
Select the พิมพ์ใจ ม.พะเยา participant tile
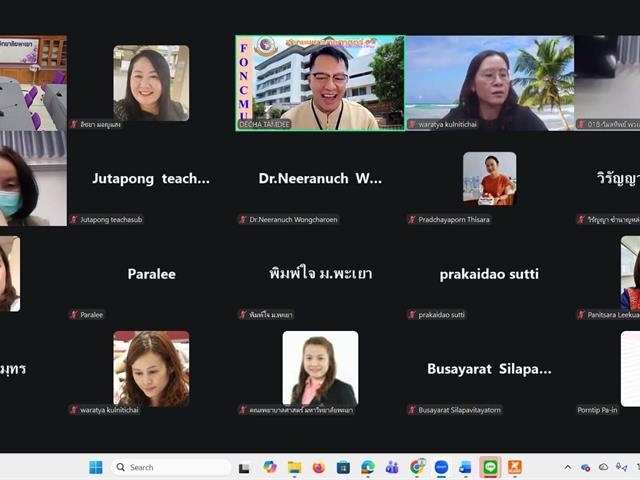pos(320,273)
